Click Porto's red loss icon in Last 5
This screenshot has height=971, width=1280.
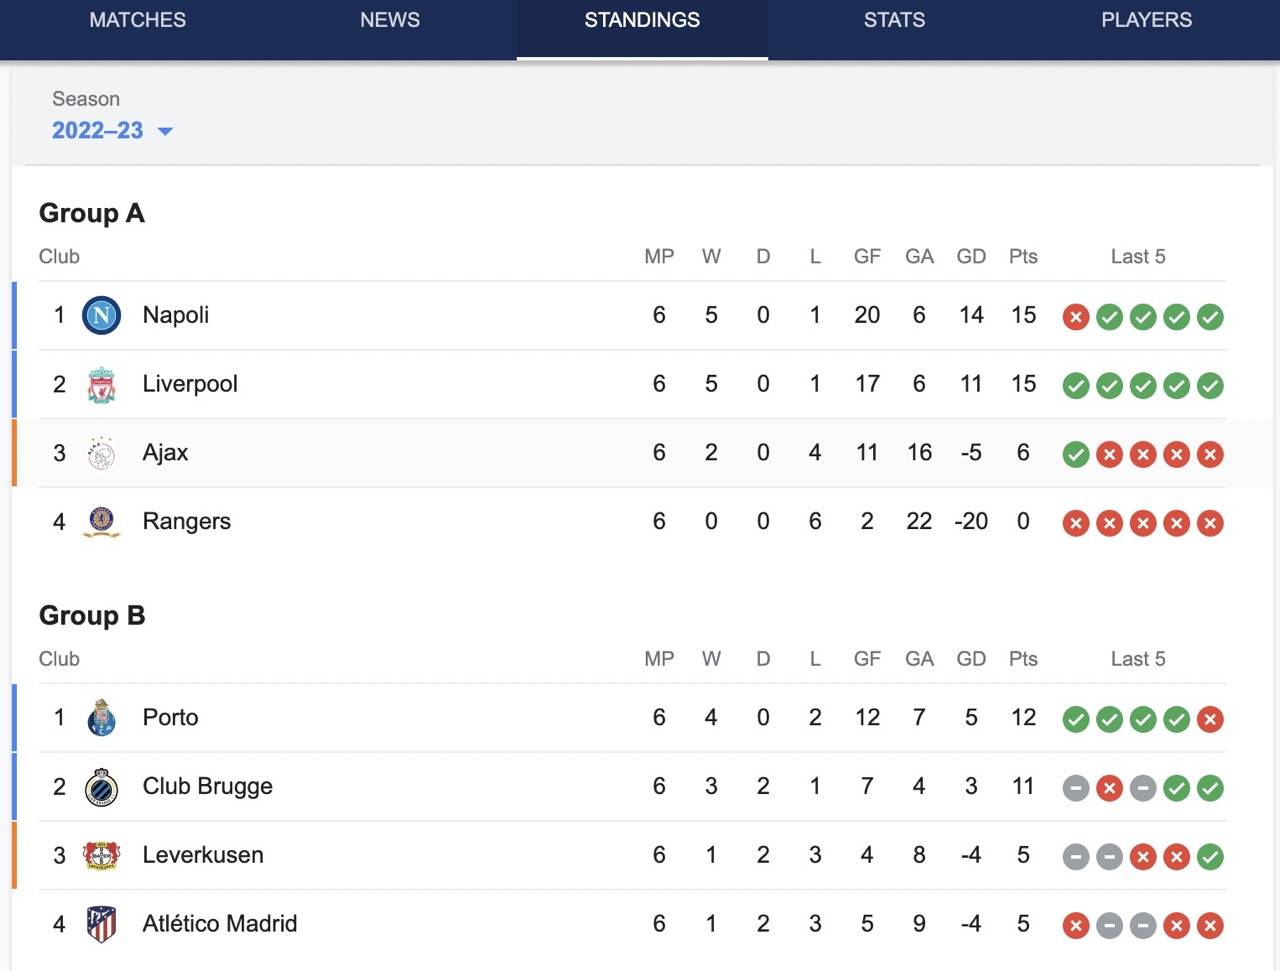click(1210, 719)
